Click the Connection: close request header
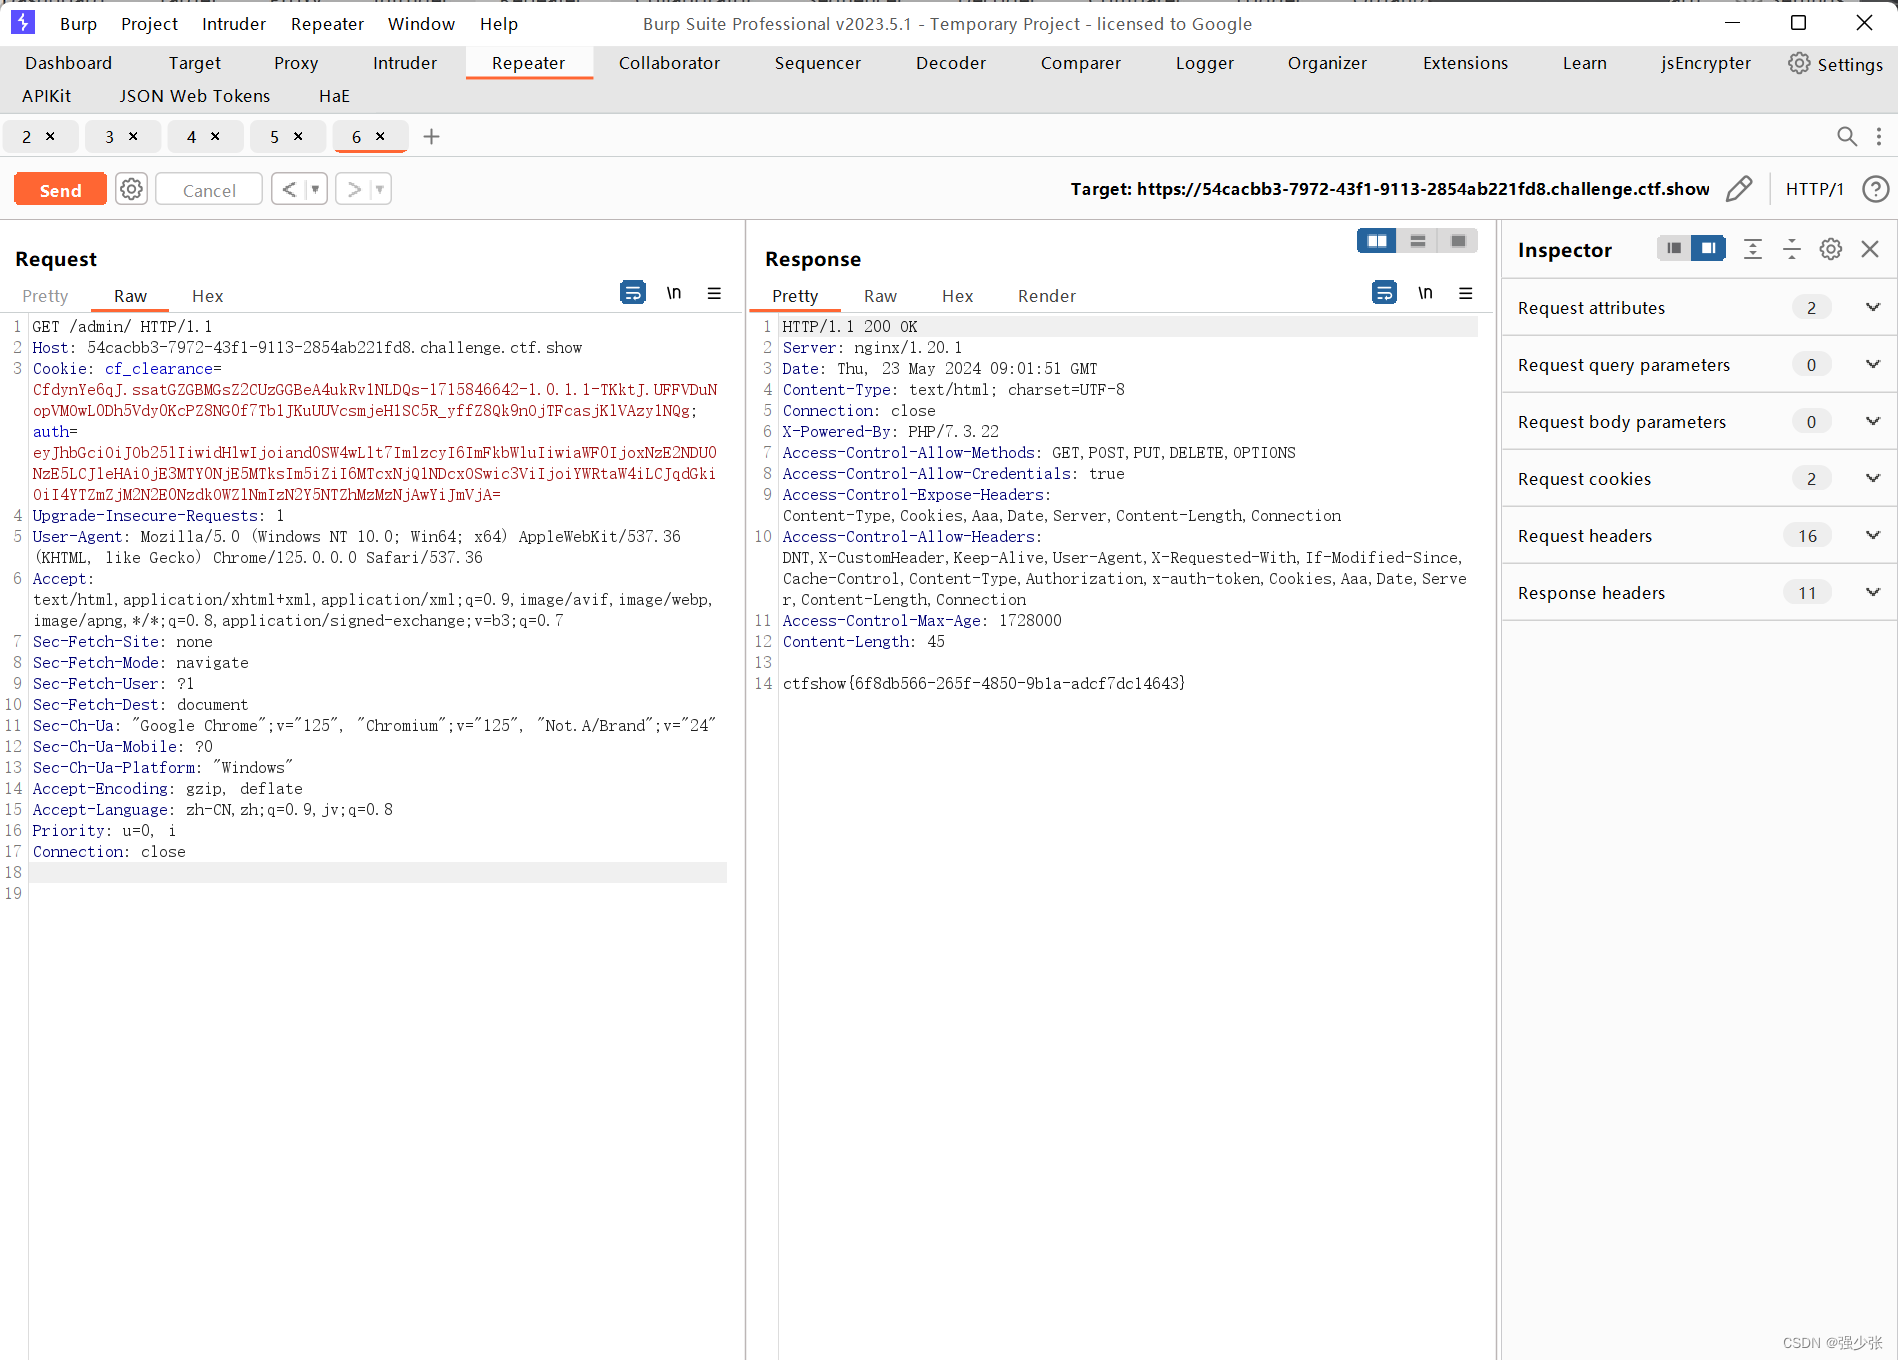1898x1360 pixels. [109, 852]
